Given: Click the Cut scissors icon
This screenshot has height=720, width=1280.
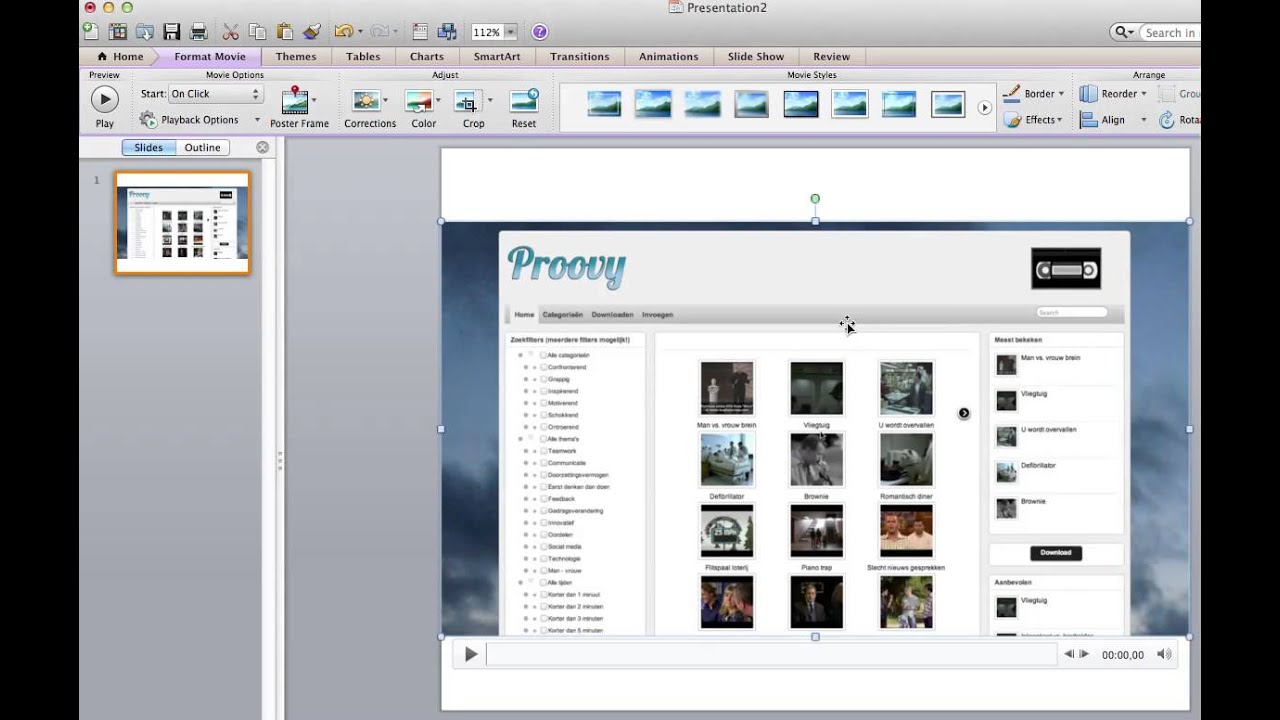Looking at the screenshot, I should pyautogui.click(x=231, y=32).
